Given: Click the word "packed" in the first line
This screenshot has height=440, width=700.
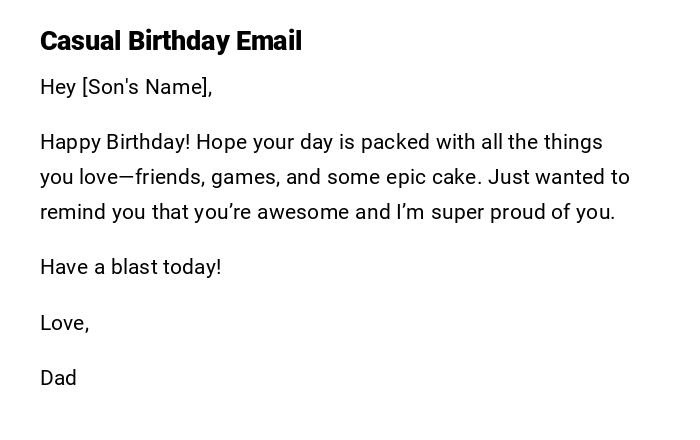Looking at the screenshot, I should point(393,142).
